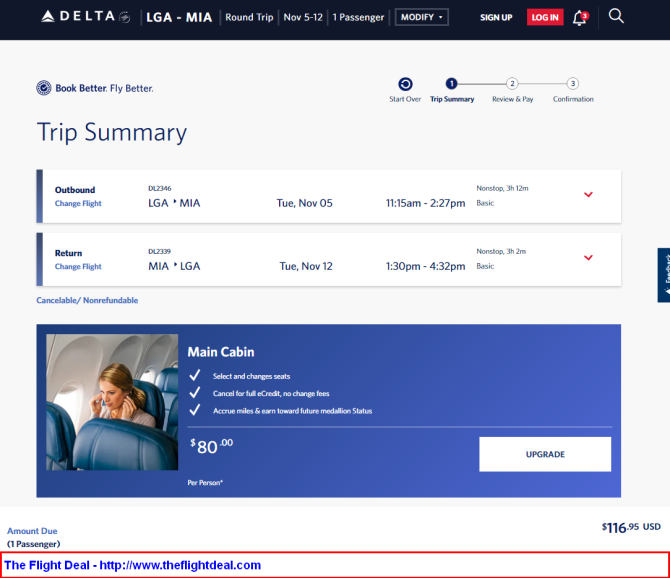
Task: Click the Per Person* note
Action: tap(205, 483)
